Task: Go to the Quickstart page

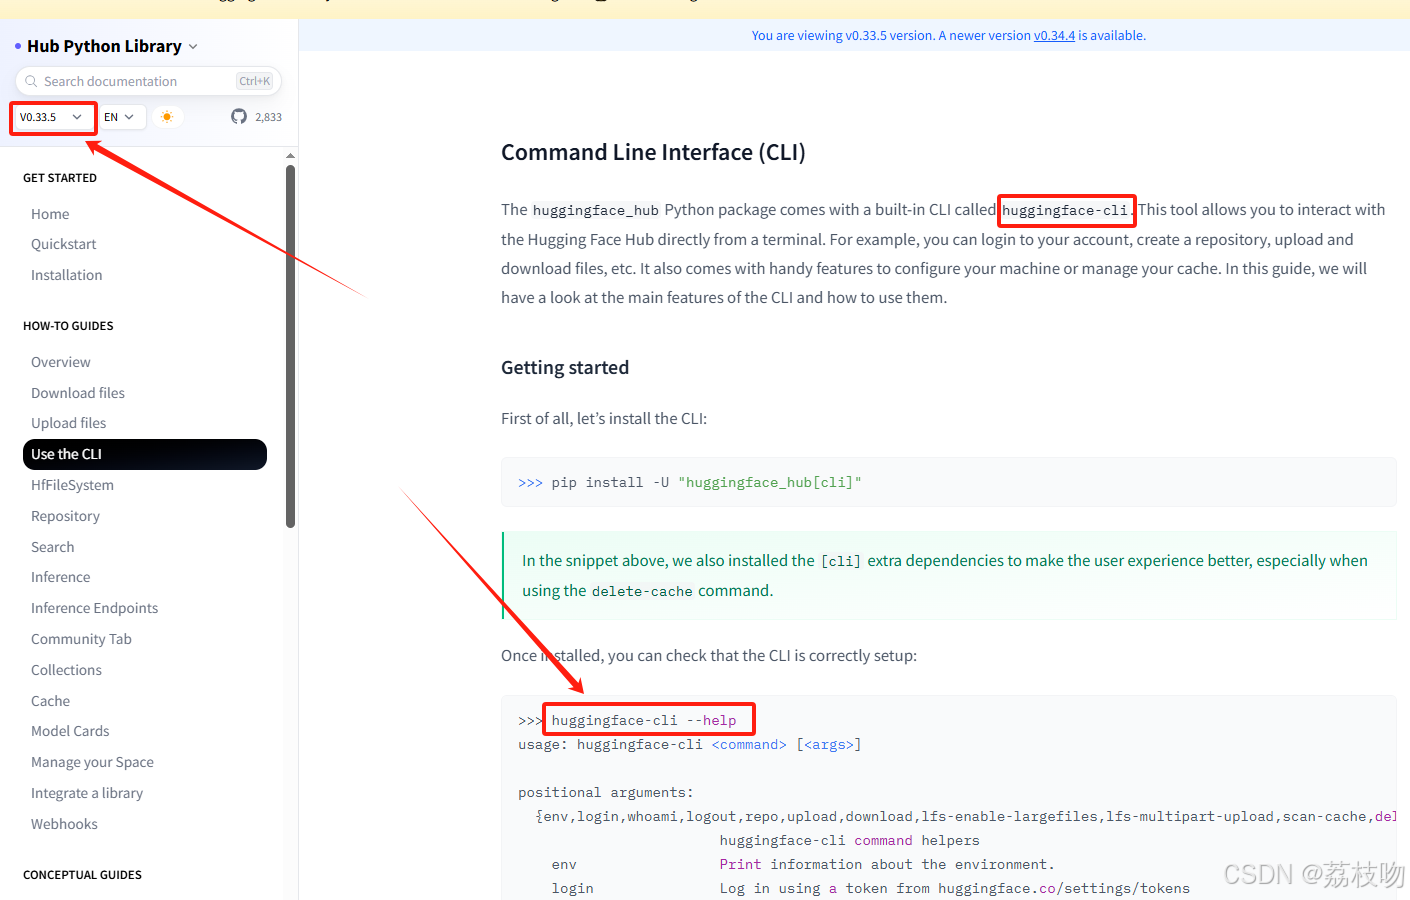Action: [x=64, y=244]
